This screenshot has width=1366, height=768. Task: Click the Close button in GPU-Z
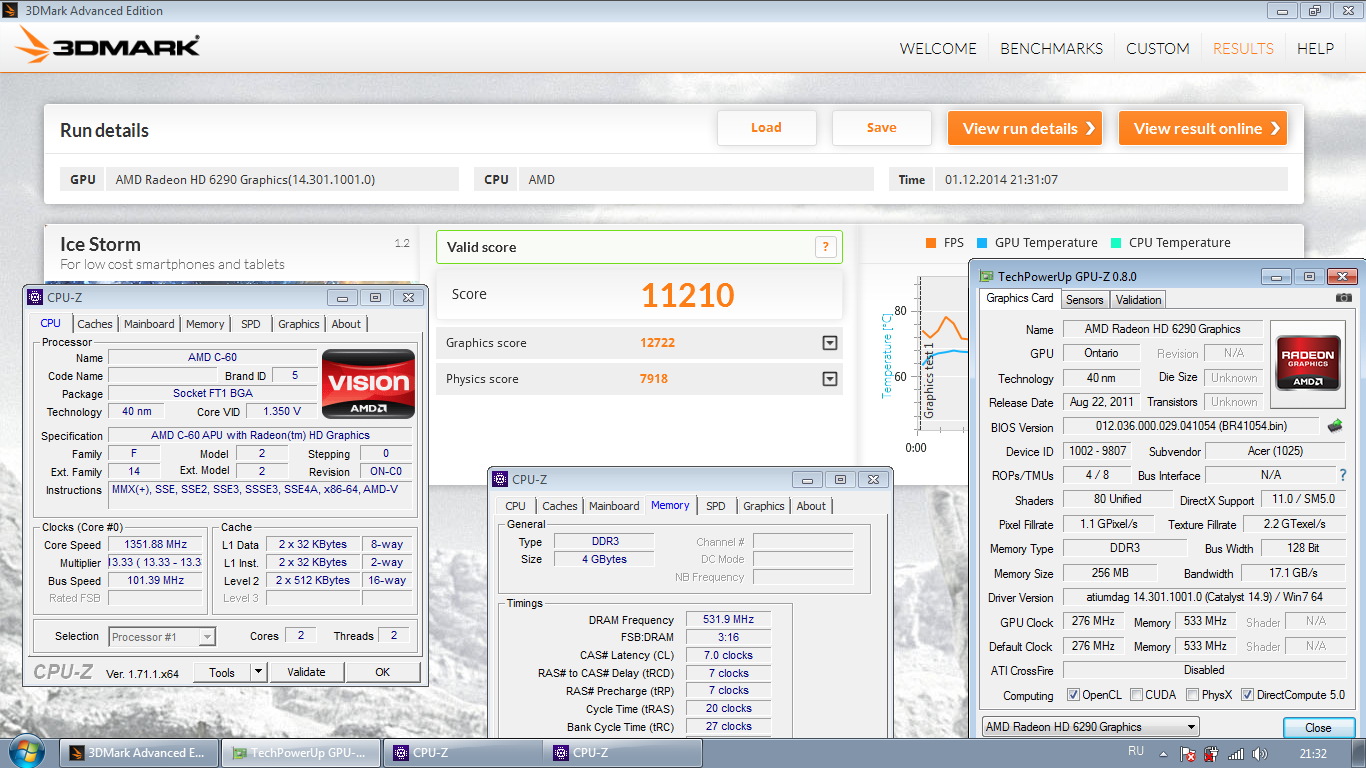(1318, 728)
